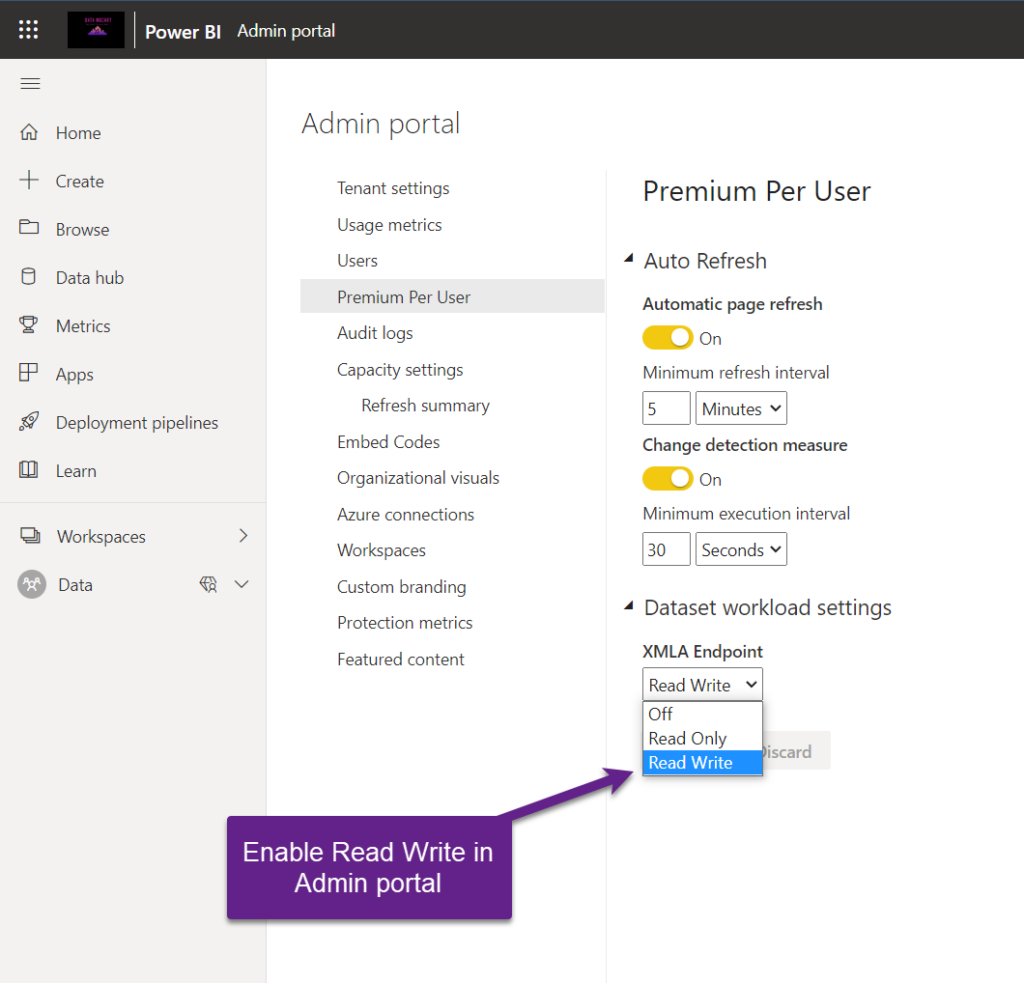Image resolution: width=1024 pixels, height=983 pixels.
Task: Click the Discard button
Action: tap(796, 751)
